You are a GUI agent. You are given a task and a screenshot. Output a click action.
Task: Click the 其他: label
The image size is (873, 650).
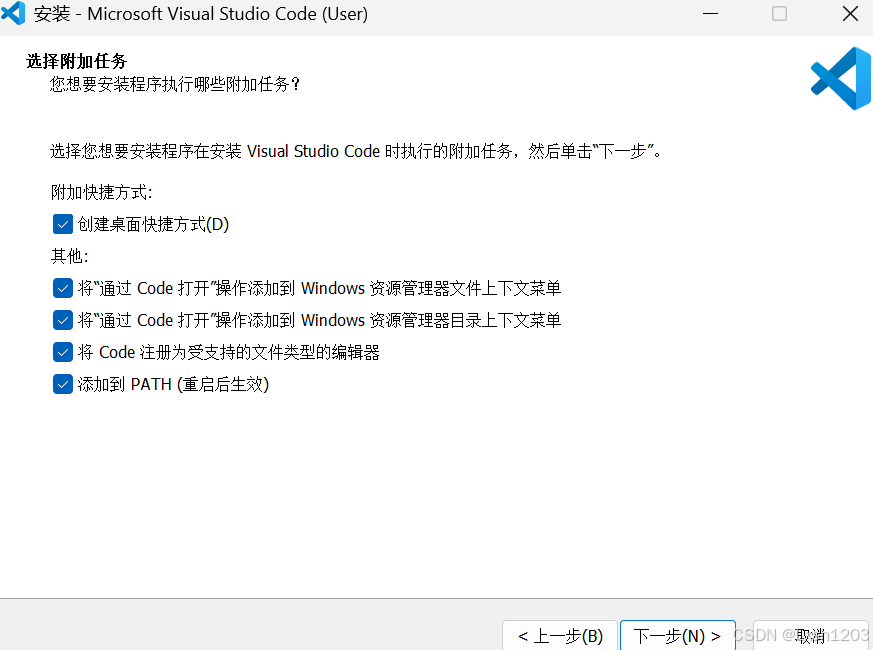70,256
